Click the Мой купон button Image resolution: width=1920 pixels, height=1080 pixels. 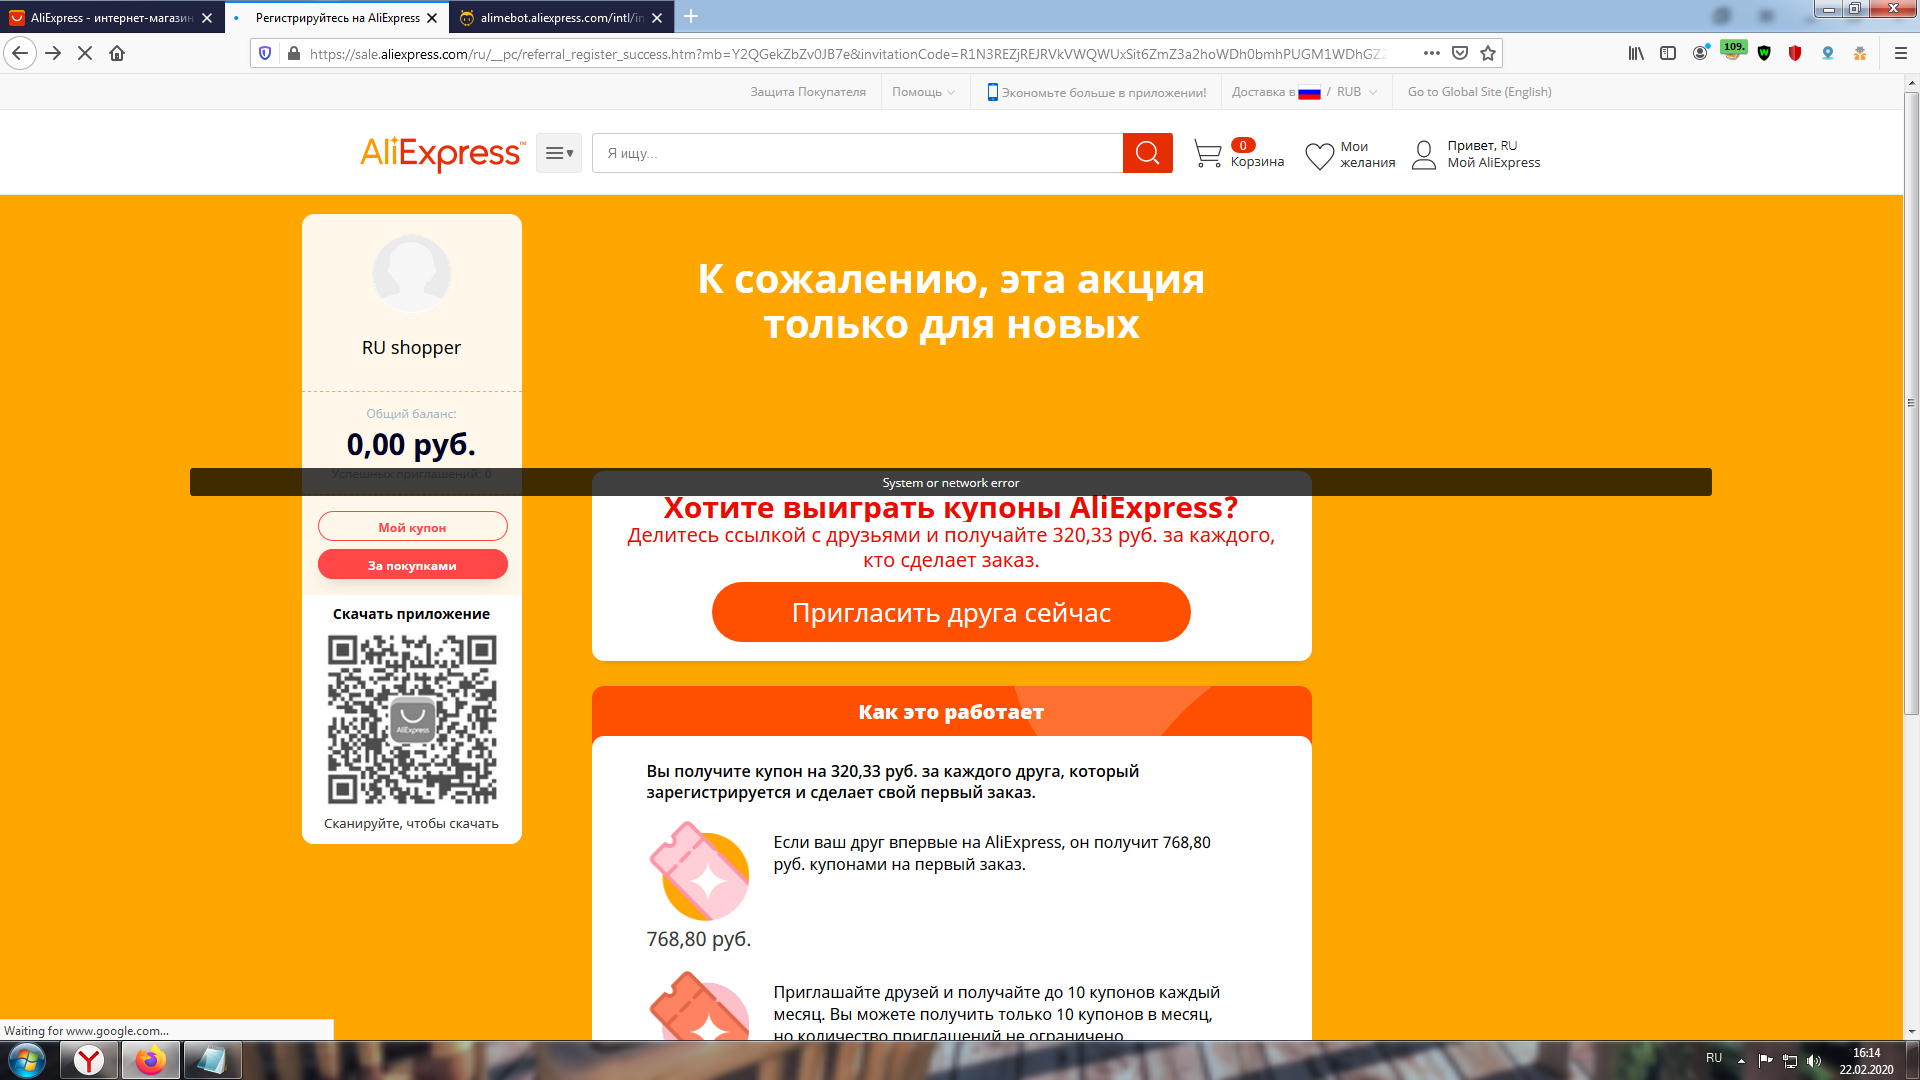413,527
